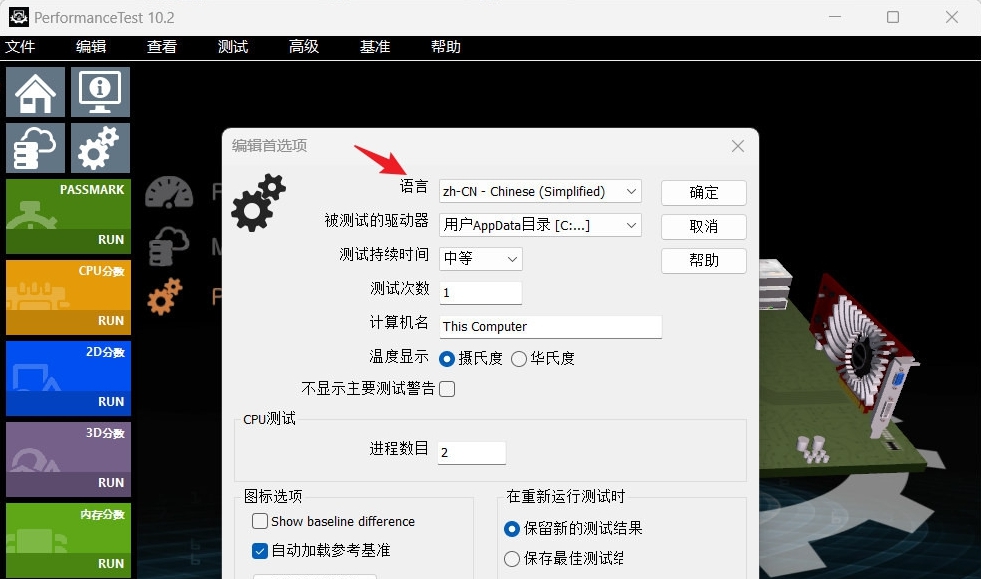981x579 pixels.
Task: Open the 语言 language dropdown
Action: 541,192
